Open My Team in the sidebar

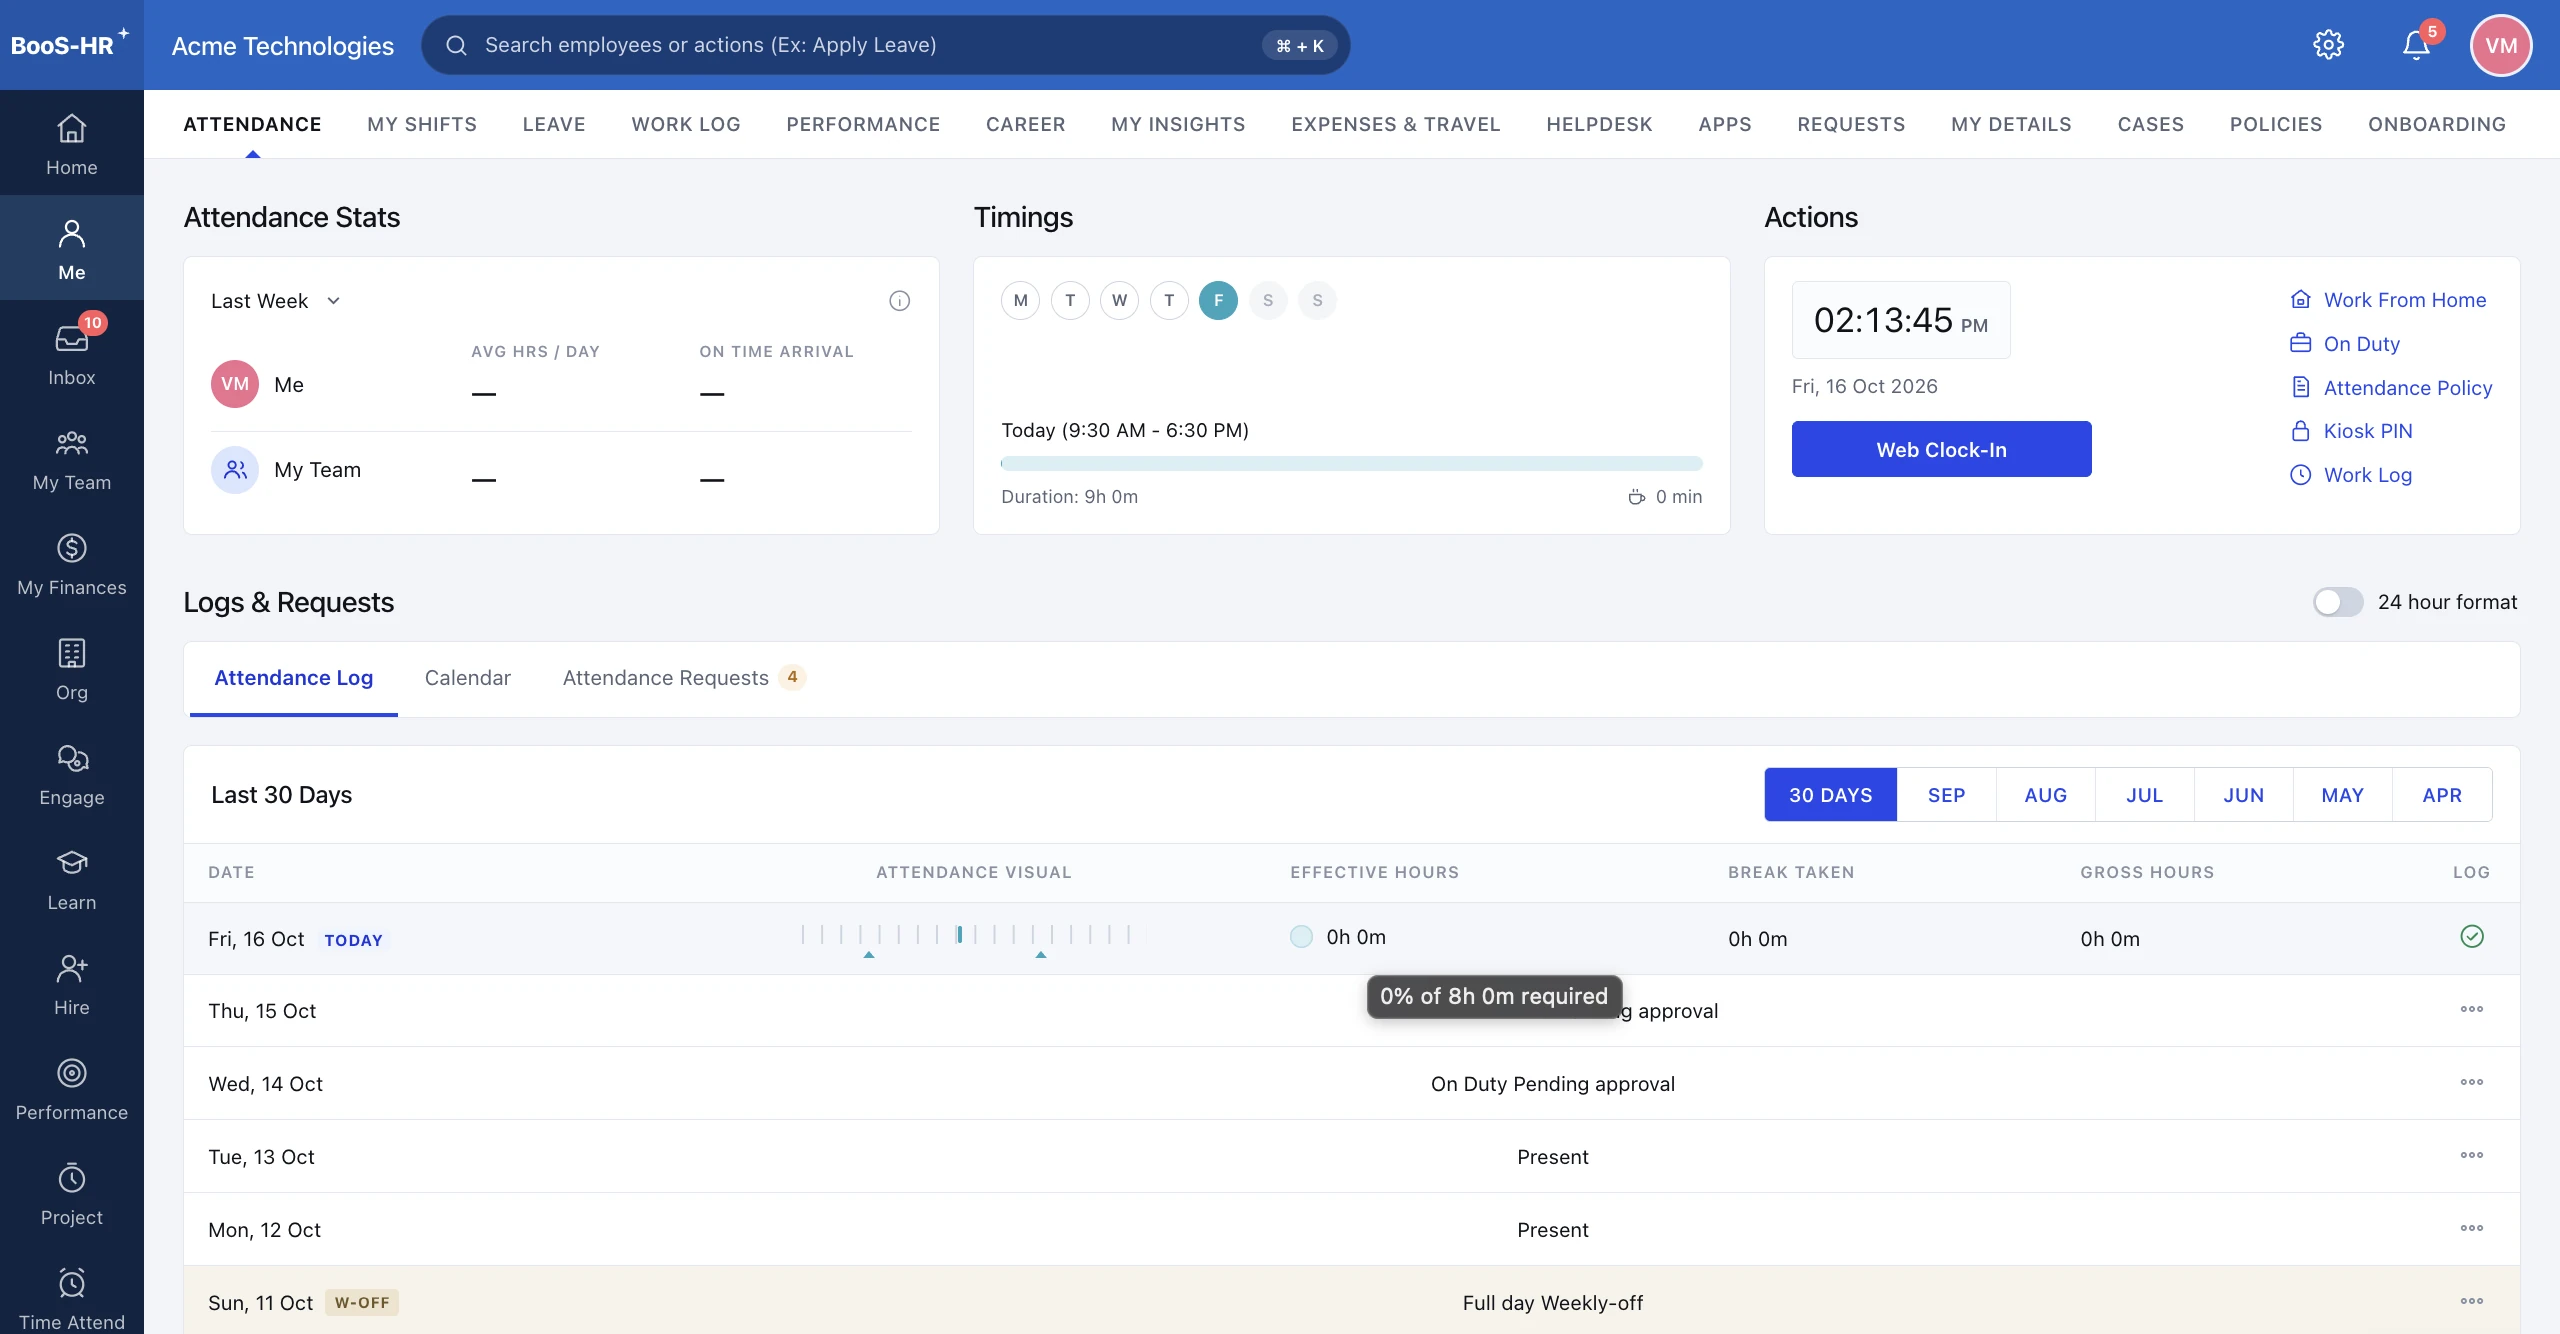[x=71, y=459]
